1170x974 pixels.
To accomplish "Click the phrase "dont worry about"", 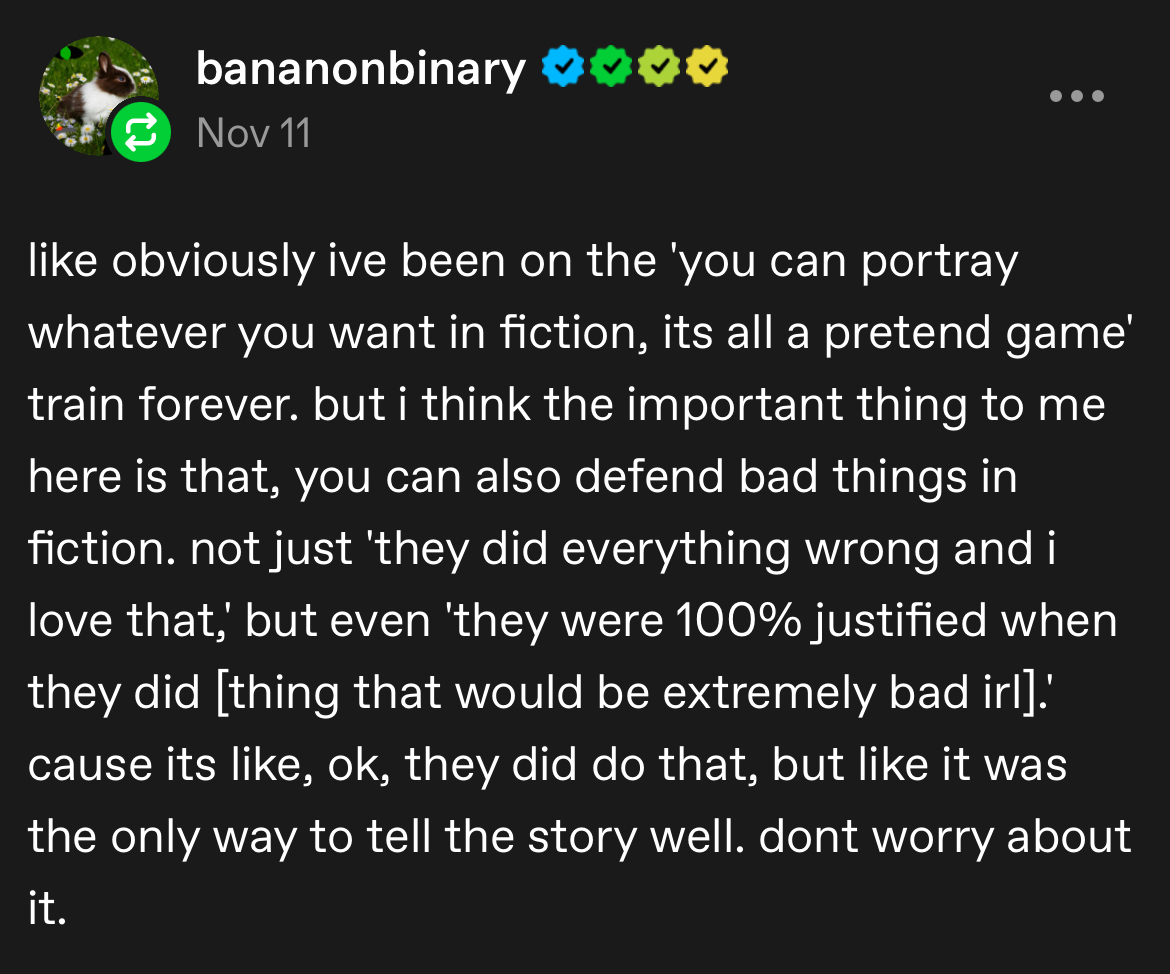I will pyautogui.click(x=945, y=837).
